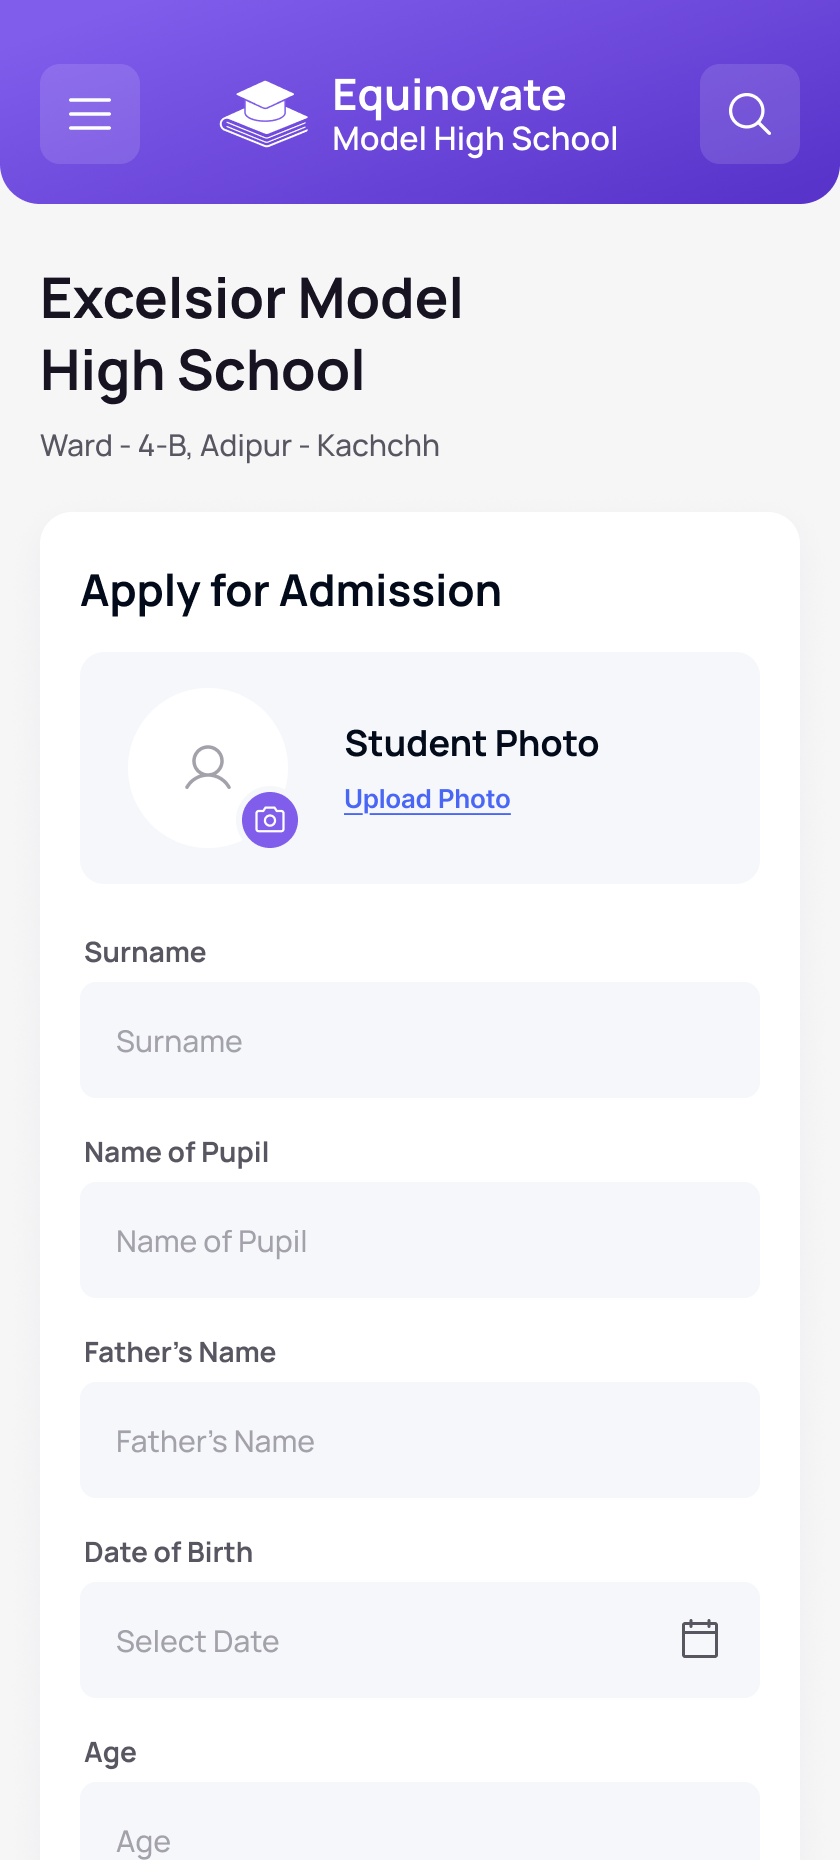
Task: Click the Excelsior Model High School heading
Action: coord(252,335)
